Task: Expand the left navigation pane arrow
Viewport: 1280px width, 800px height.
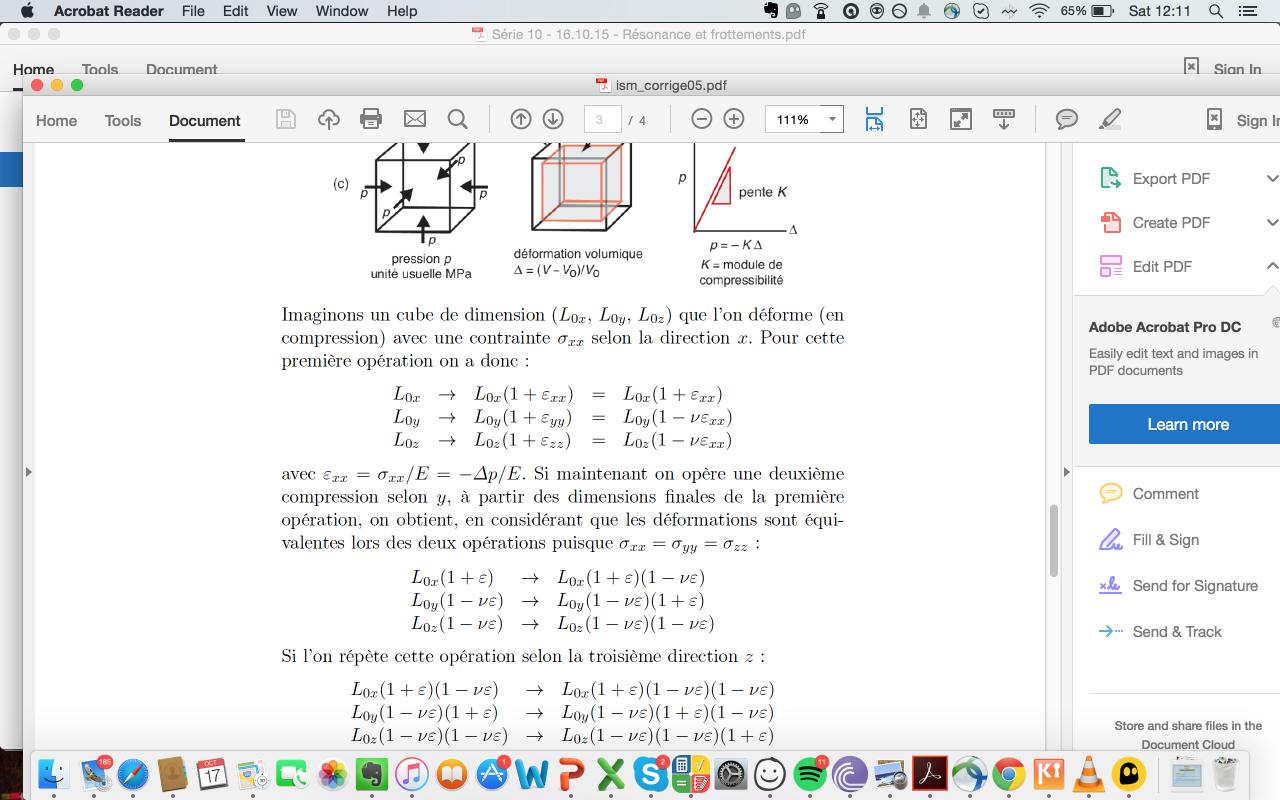Action: tap(28, 471)
